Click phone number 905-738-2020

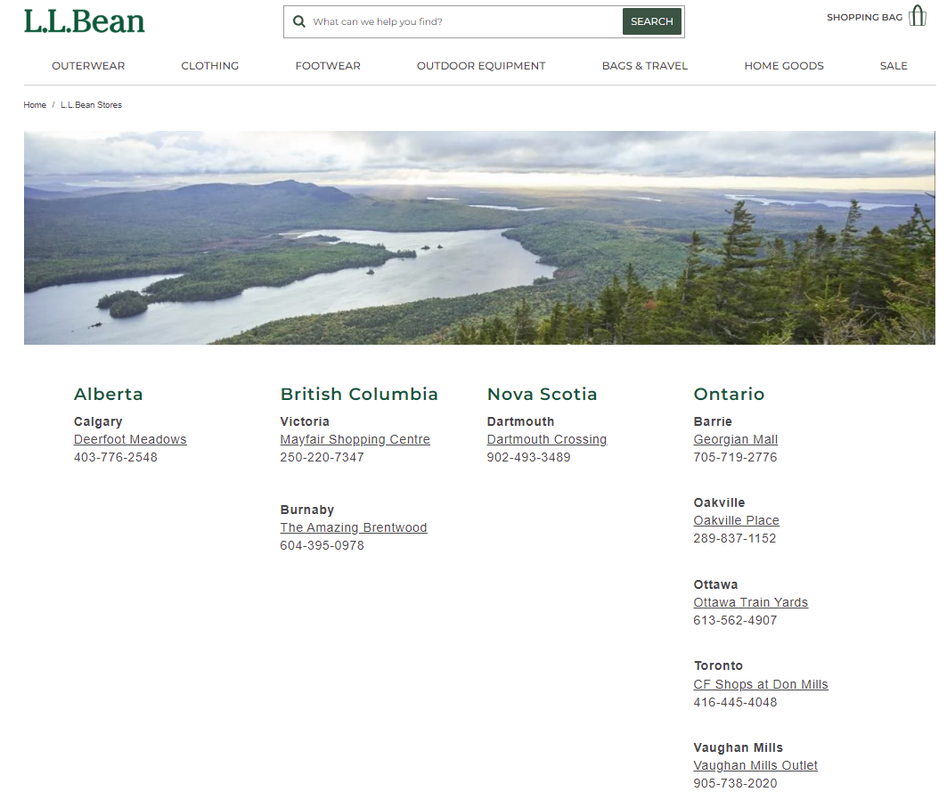tap(735, 783)
